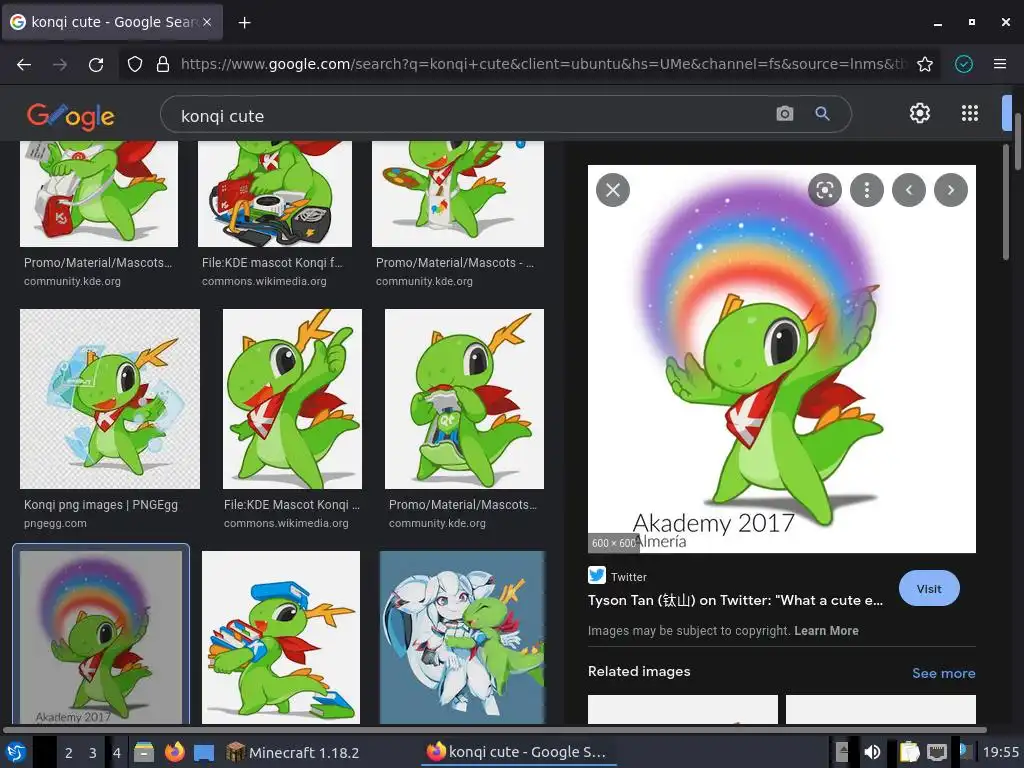Screen dimensions: 1024x768
Task: Open the anime girl hugging Konqi thumbnail
Action: click(x=462, y=637)
